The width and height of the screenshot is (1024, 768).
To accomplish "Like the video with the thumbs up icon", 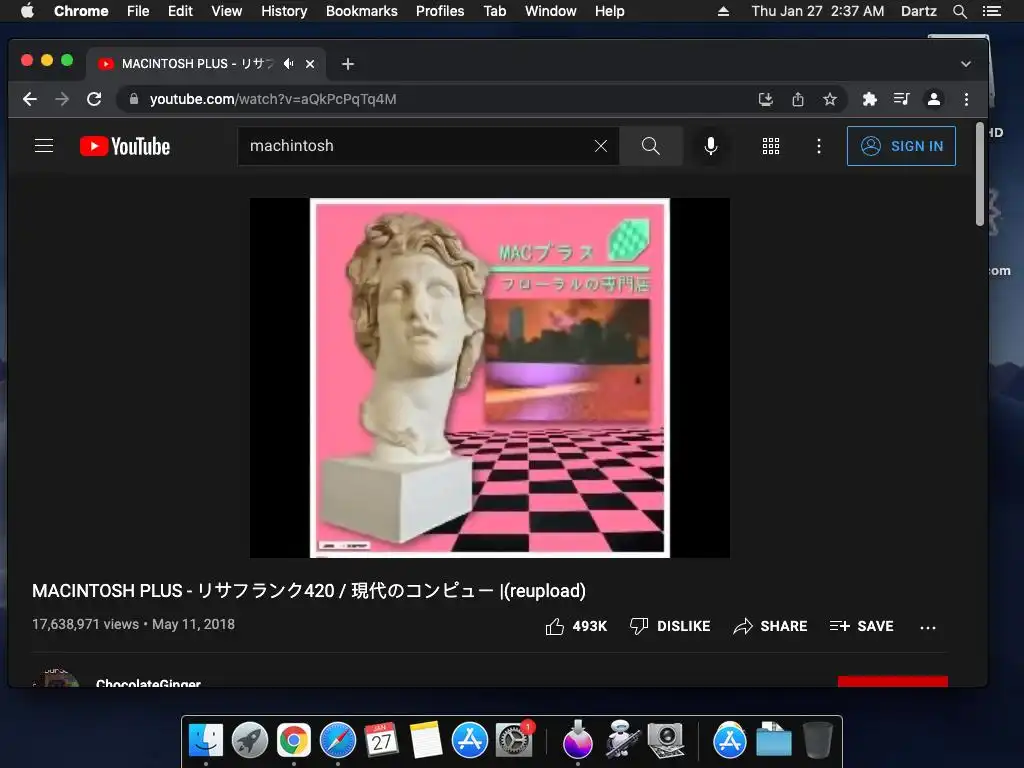I will click(x=554, y=626).
